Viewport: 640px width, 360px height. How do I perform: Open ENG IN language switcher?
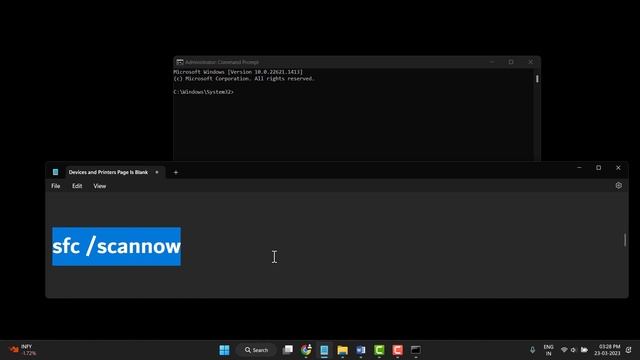(548, 350)
